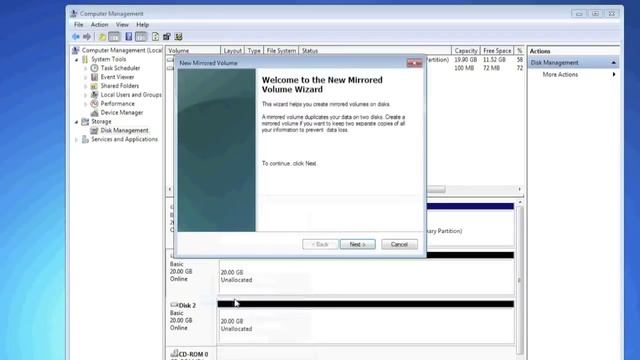Click the volume list horizontal scrollbar thumb
This screenshot has height=360, width=640.
[436, 189]
